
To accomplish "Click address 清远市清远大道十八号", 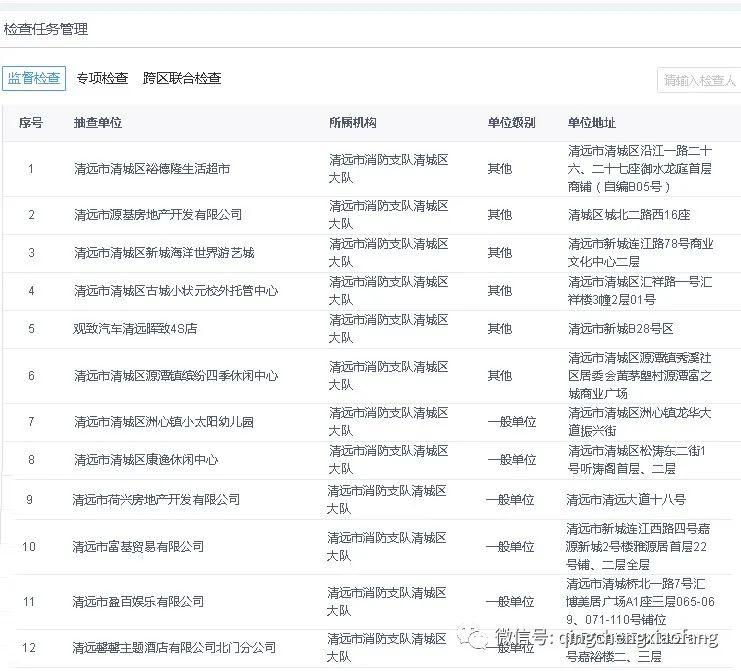I will coord(626,499).
